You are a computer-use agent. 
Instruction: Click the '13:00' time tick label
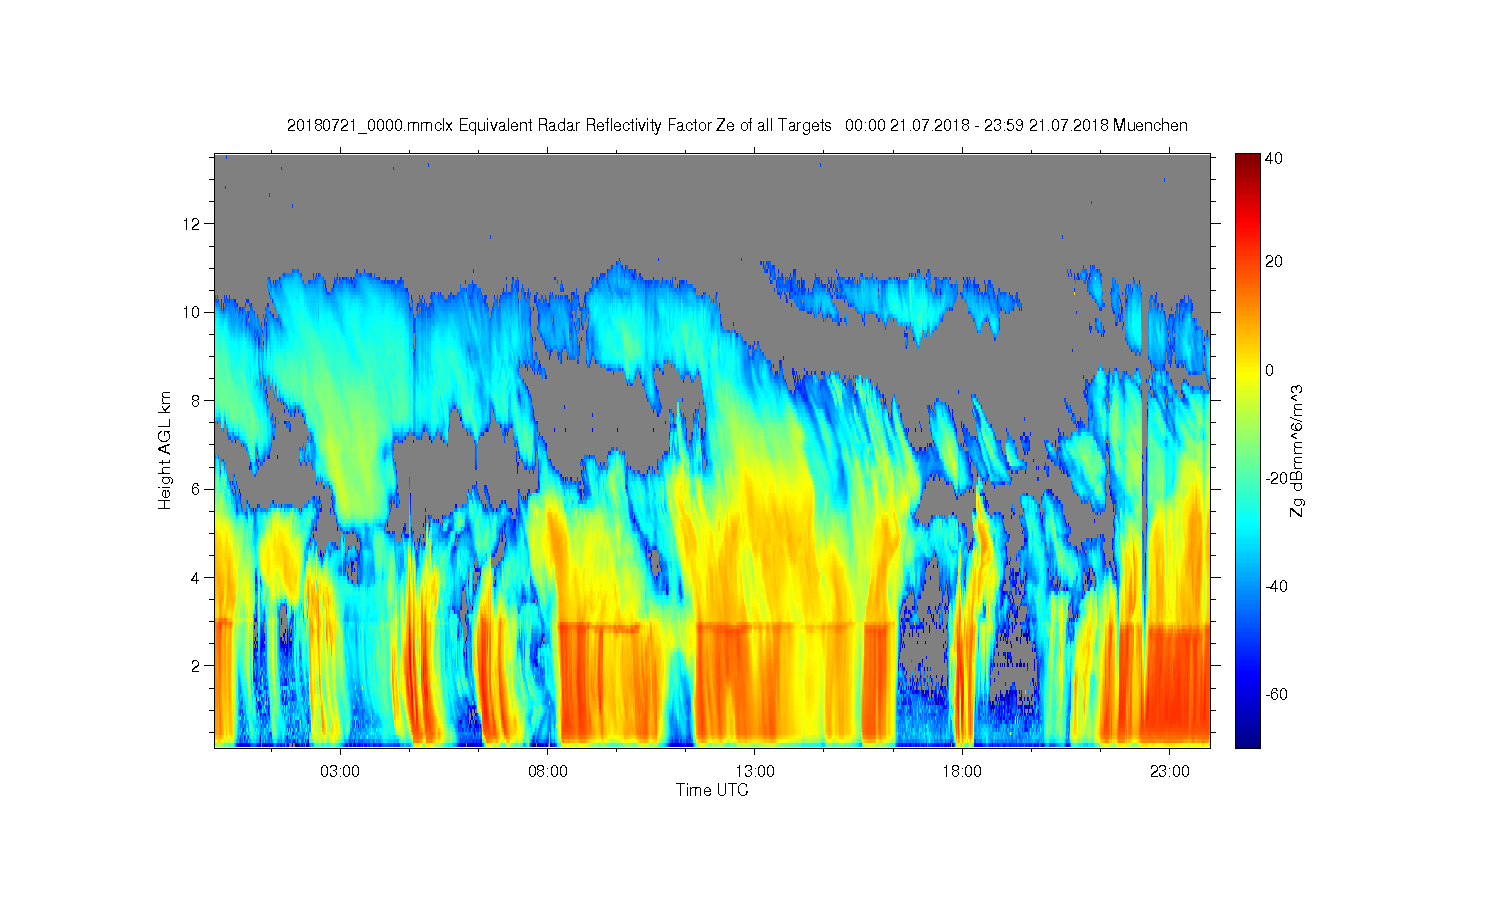coord(755,772)
